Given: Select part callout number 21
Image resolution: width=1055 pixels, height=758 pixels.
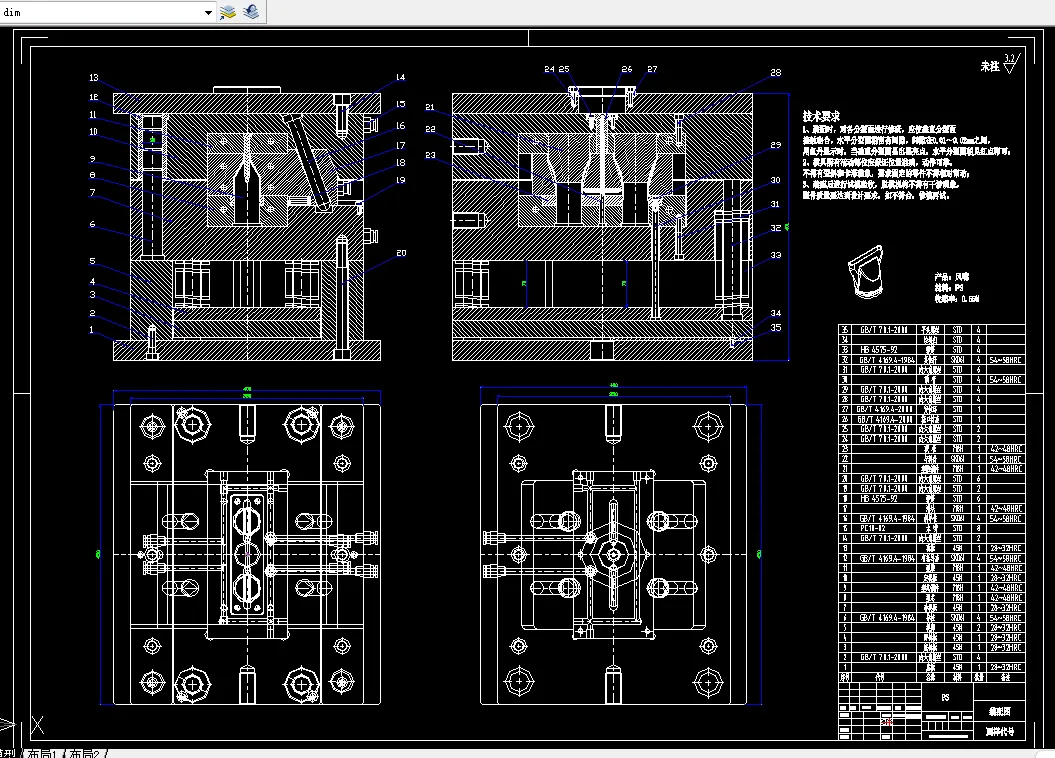Looking at the screenshot, I should tap(430, 107).
